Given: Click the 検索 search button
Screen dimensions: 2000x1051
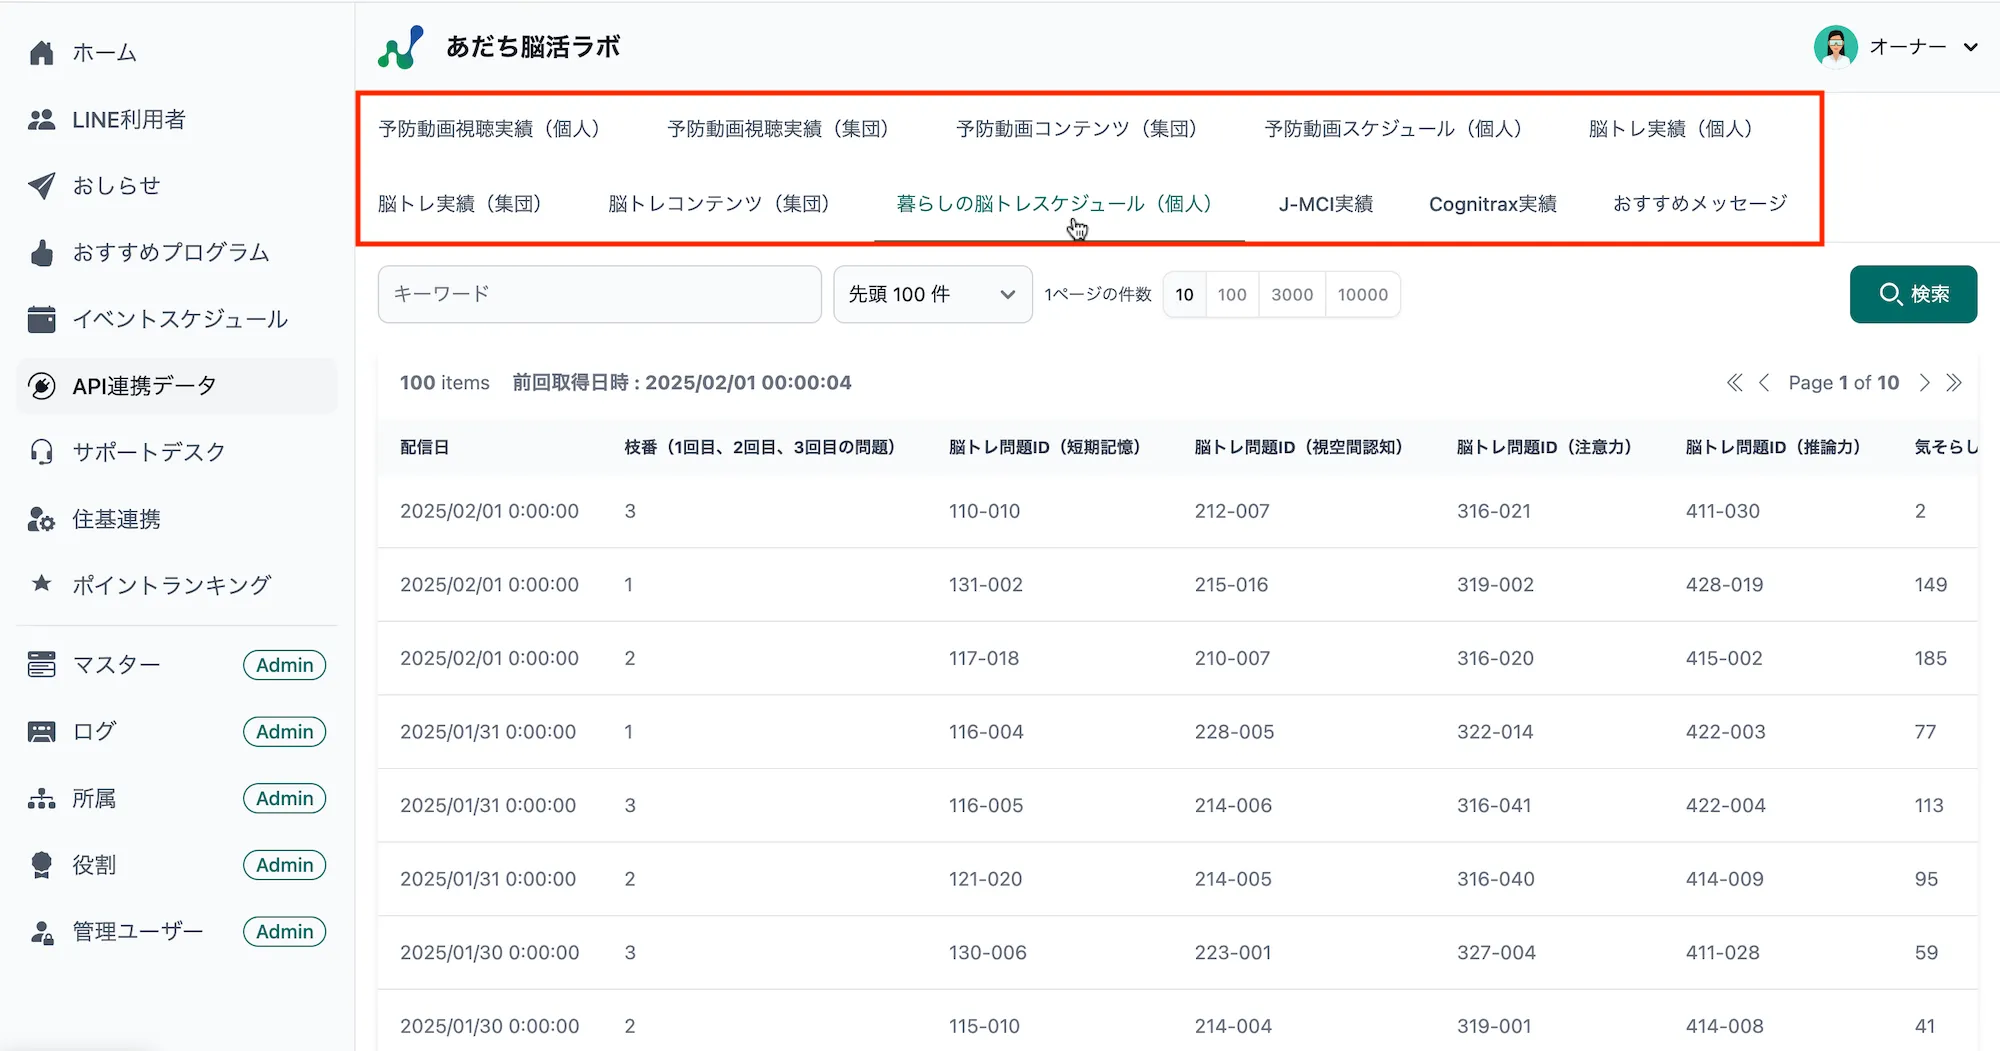Looking at the screenshot, I should point(1913,294).
